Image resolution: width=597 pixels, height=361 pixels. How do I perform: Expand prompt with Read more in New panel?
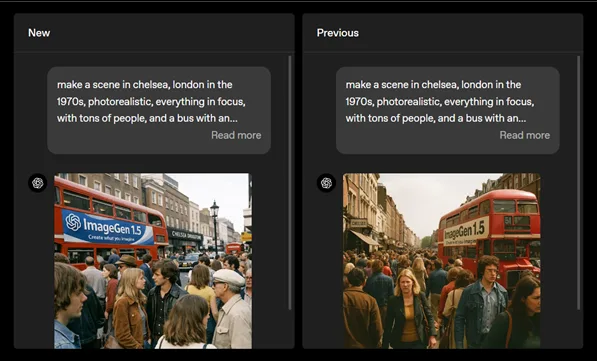point(236,135)
